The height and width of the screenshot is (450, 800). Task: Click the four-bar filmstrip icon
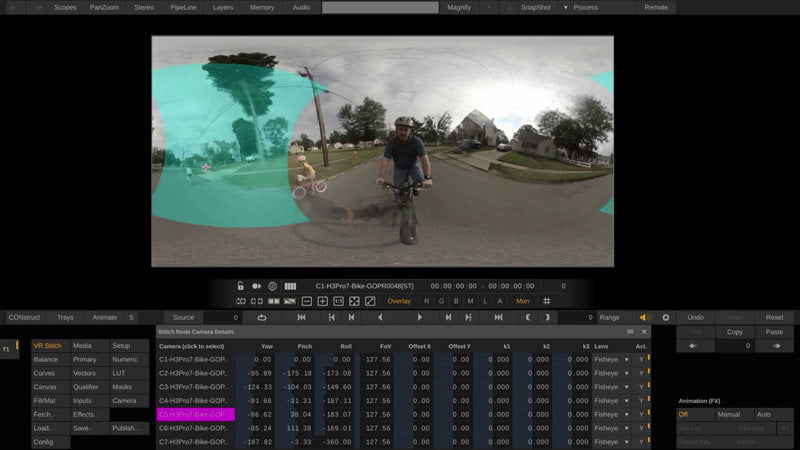point(290,286)
